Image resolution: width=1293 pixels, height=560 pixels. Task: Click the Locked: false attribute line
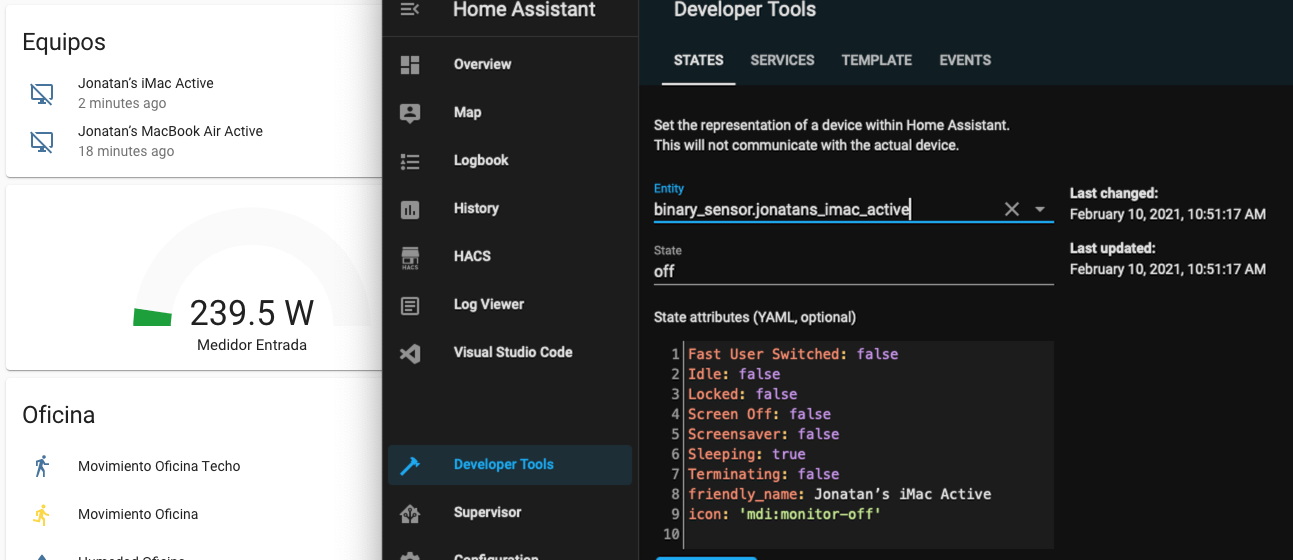click(743, 394)
